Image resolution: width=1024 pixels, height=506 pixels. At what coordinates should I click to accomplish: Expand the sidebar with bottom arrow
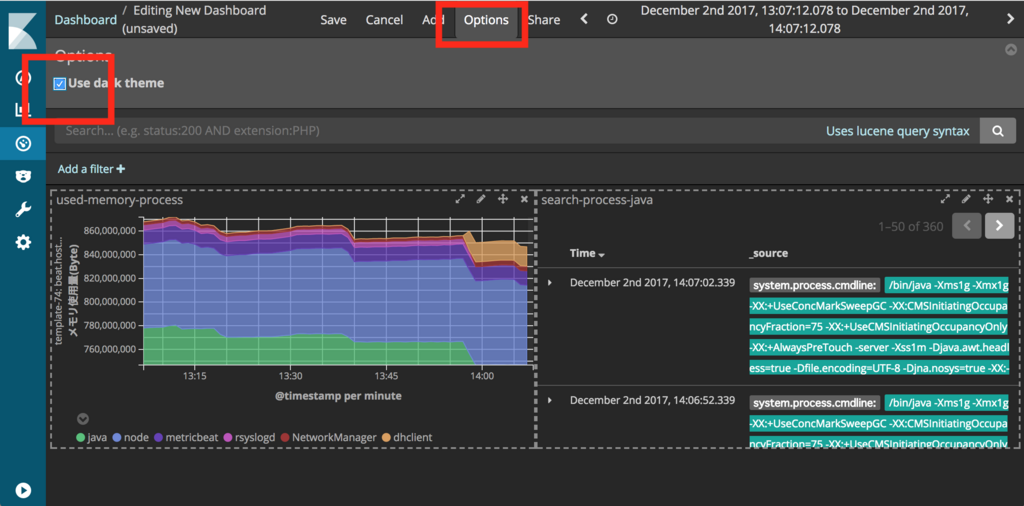click(x=23, y=490)
